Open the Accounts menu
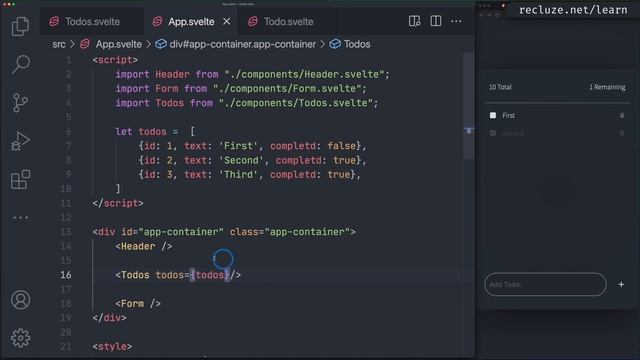The width and height of the screenshot is (640, 360). 20,300
